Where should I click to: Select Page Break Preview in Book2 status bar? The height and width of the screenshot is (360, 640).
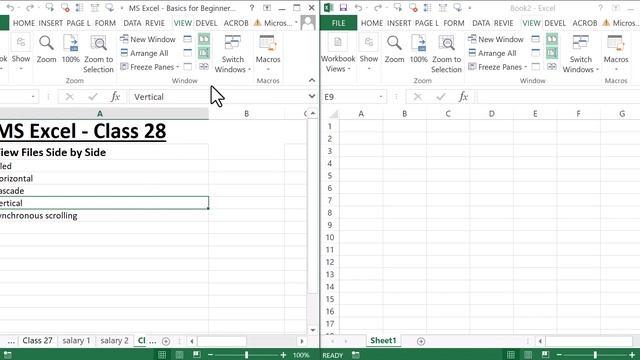(545, 355)
